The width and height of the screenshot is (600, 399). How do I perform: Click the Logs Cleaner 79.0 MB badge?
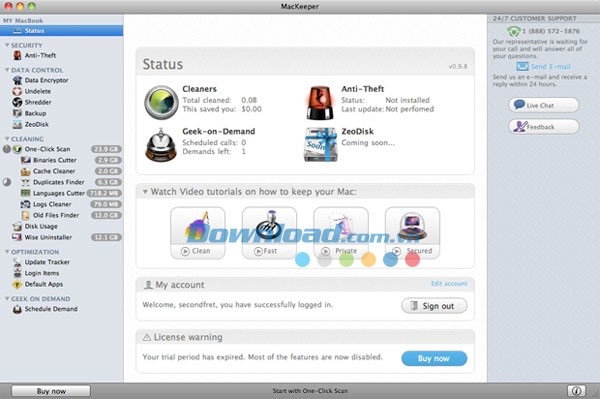[106, 204]
